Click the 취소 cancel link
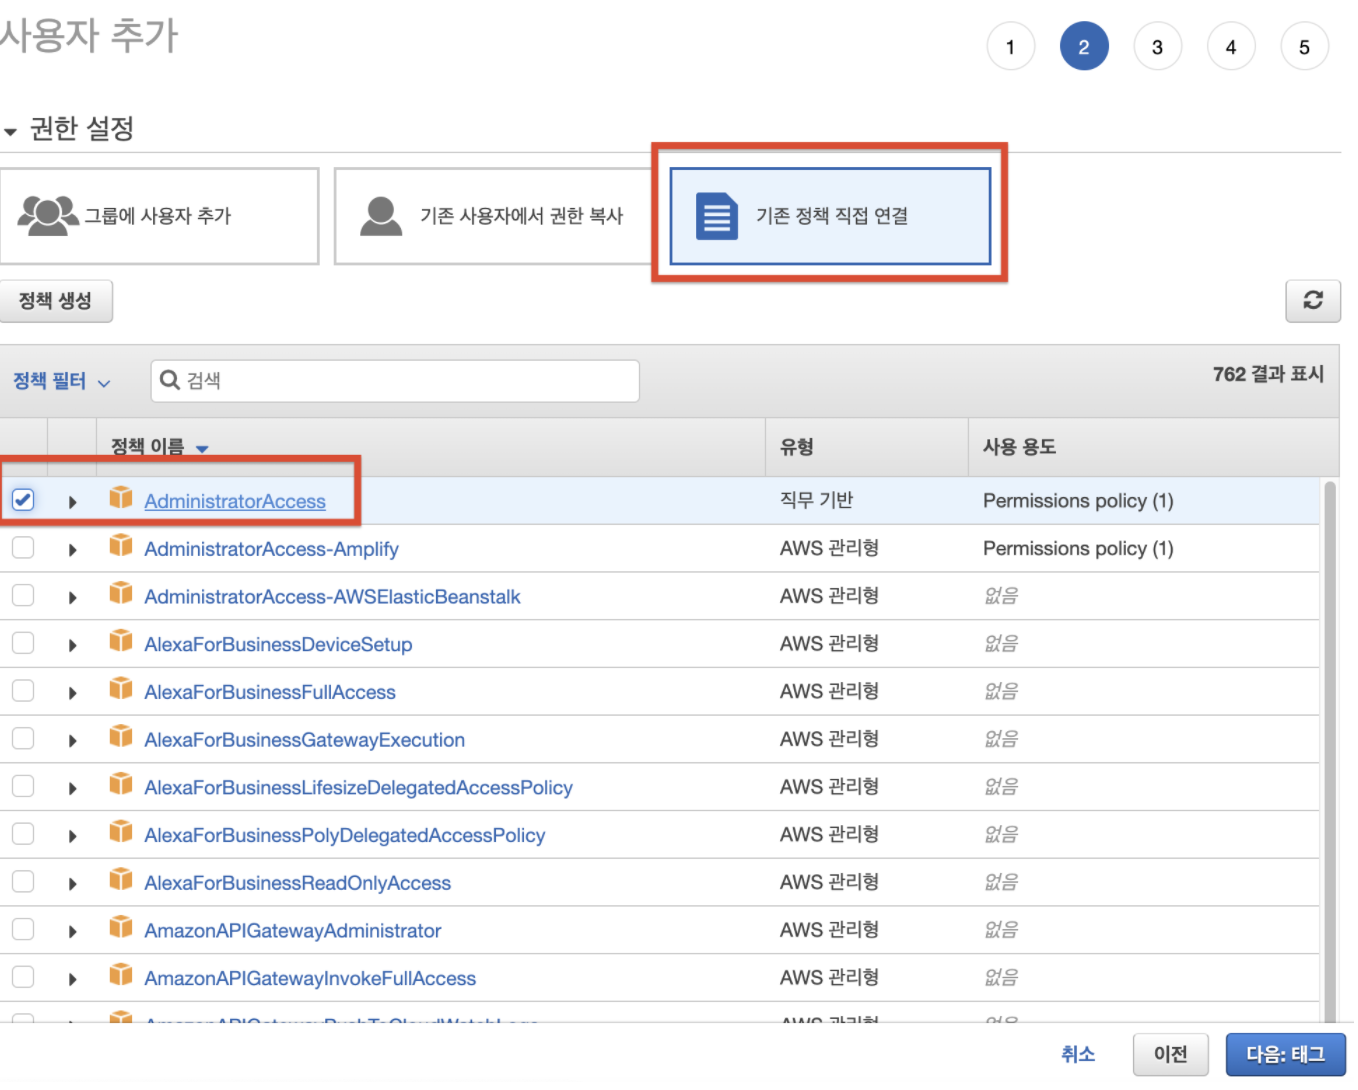1358x1090 pixels. point(1077,1054)
